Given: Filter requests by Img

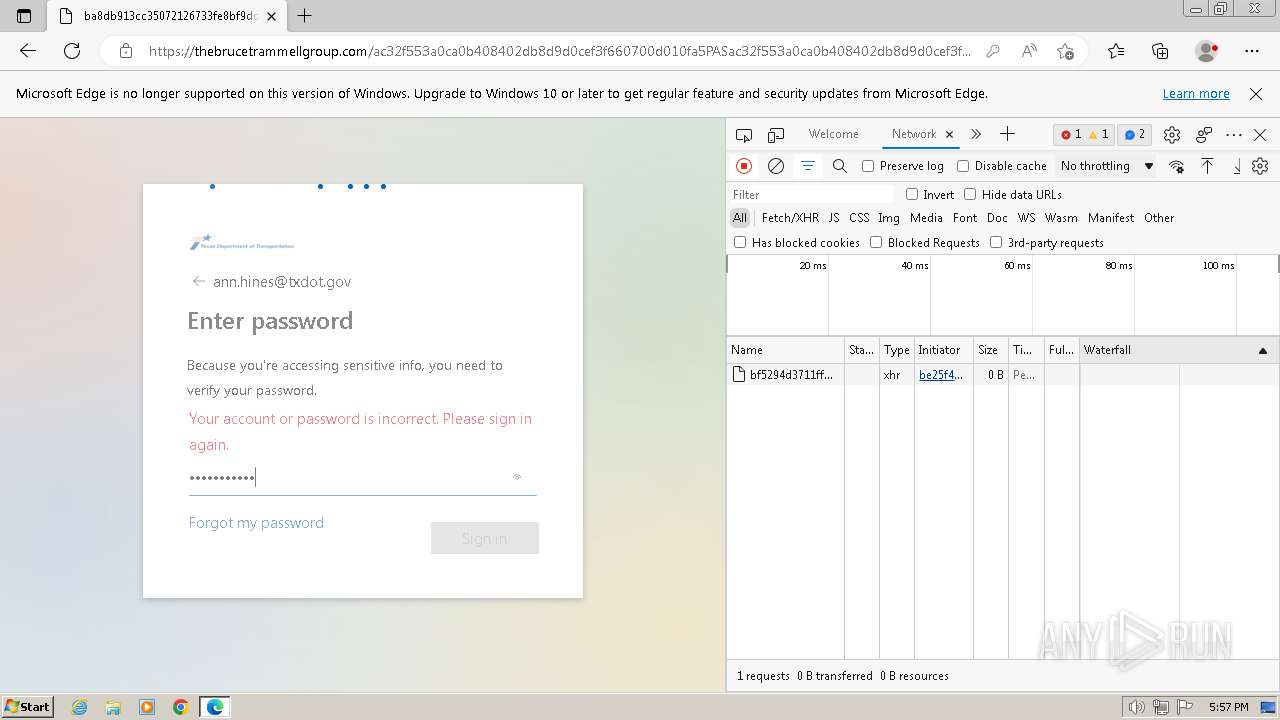Looking at the screenshot, I should [888, 218].
